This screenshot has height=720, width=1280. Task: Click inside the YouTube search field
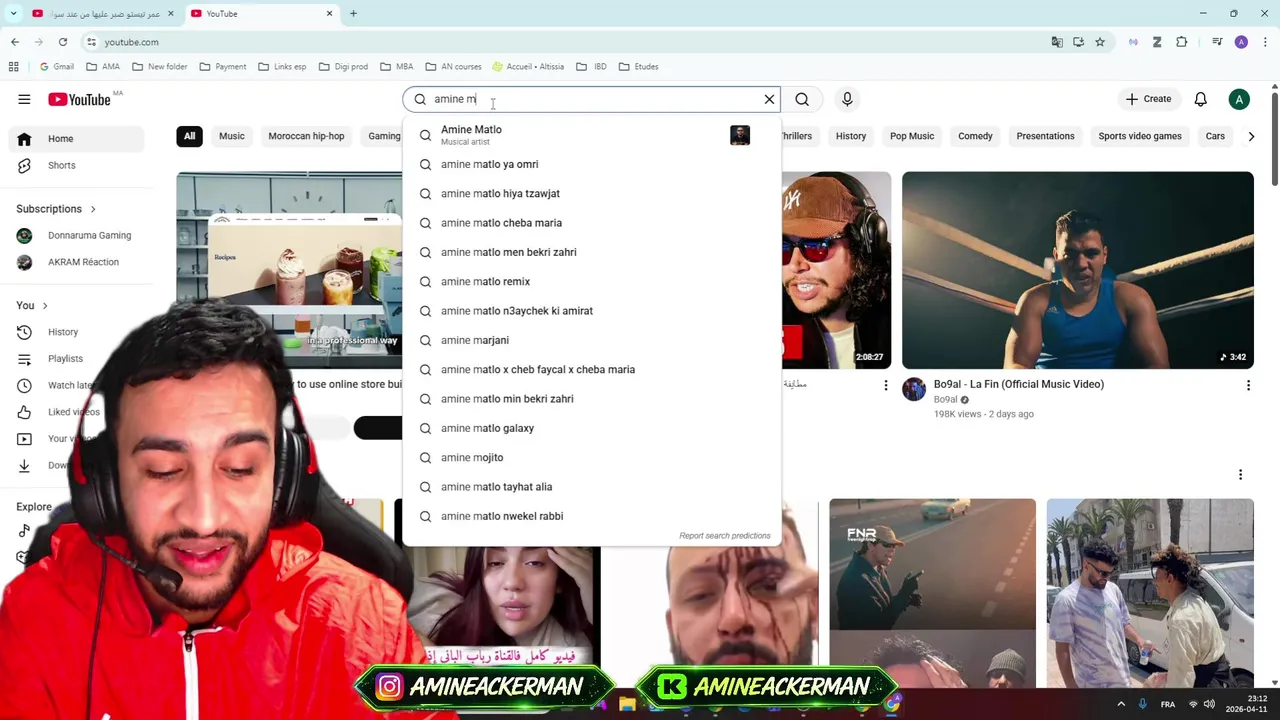pyautogui.click(x=590, y=99)
